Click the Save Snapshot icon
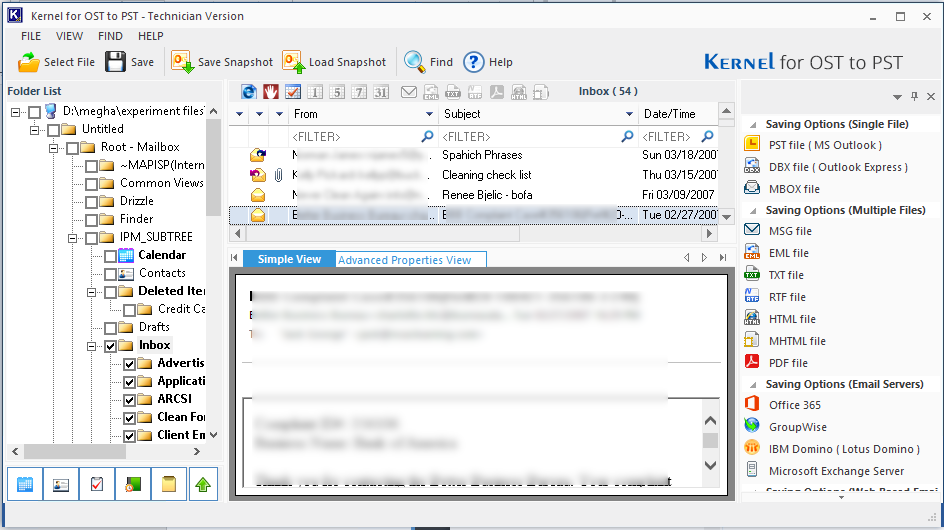Viewport: 944px width, 530px height. point(182,62)
